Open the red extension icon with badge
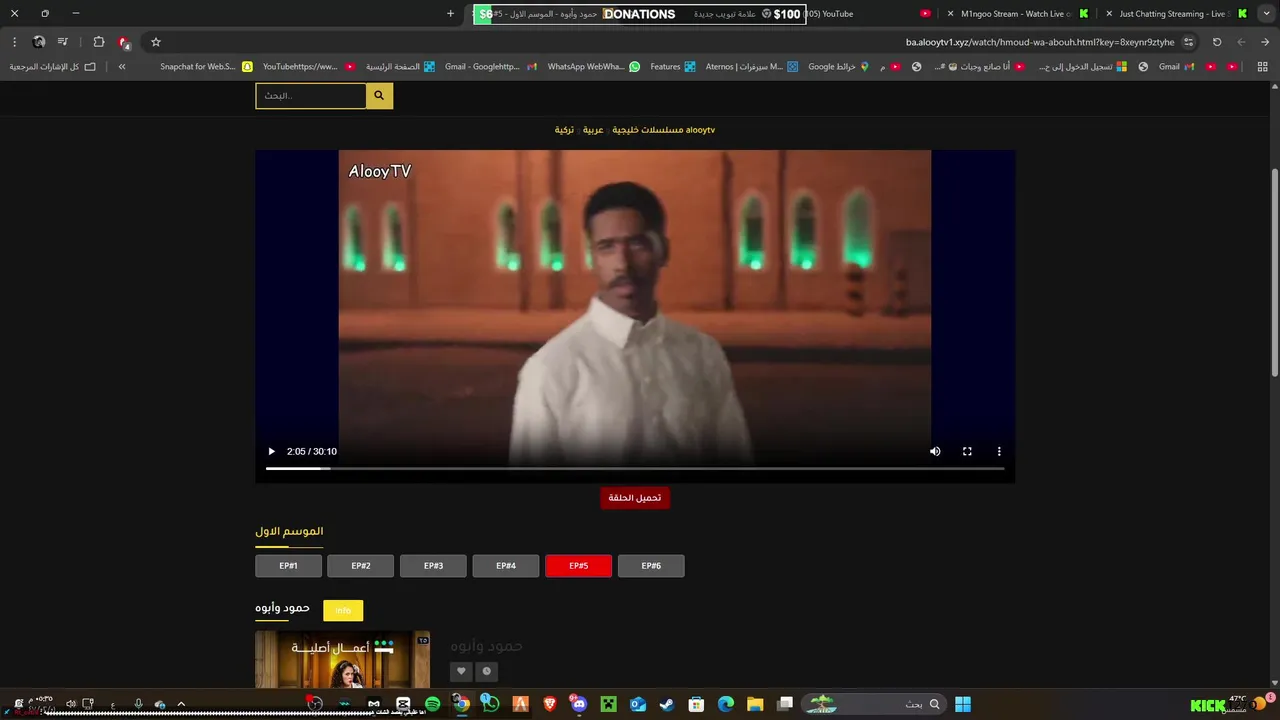Screen dimensions: 1280x720 coord(124,42)
